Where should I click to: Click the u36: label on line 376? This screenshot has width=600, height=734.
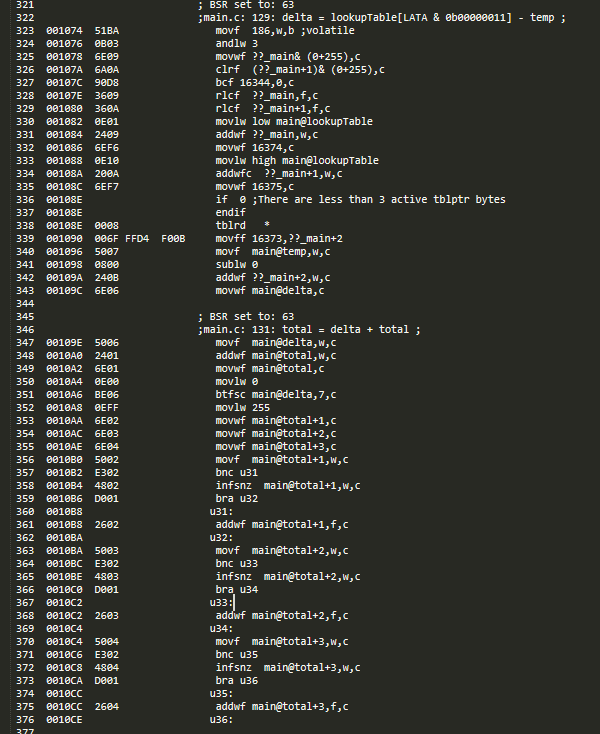(221, 719)
